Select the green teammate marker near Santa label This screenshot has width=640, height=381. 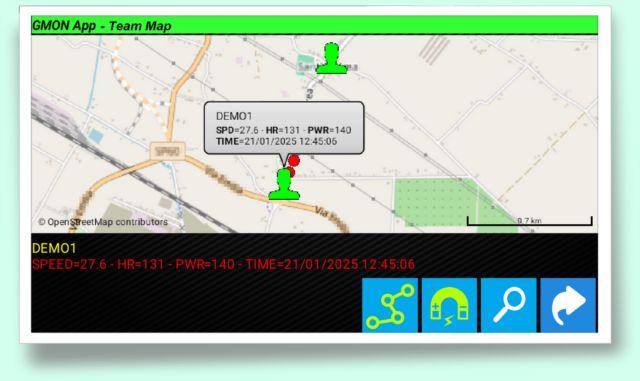[331, 58]
